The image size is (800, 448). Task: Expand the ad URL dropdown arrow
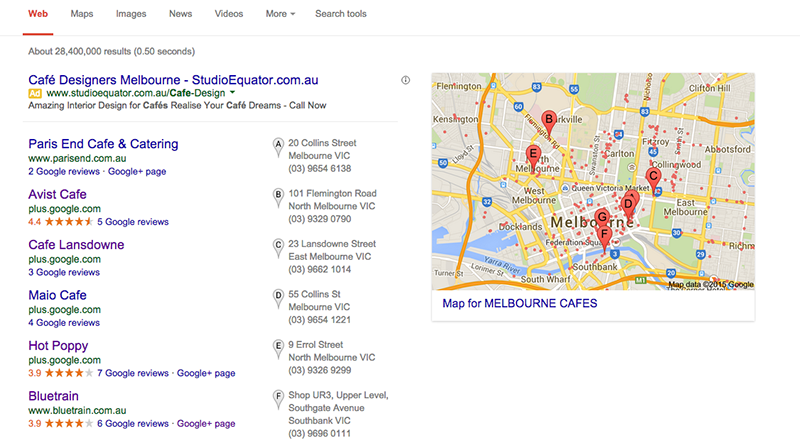232,93
